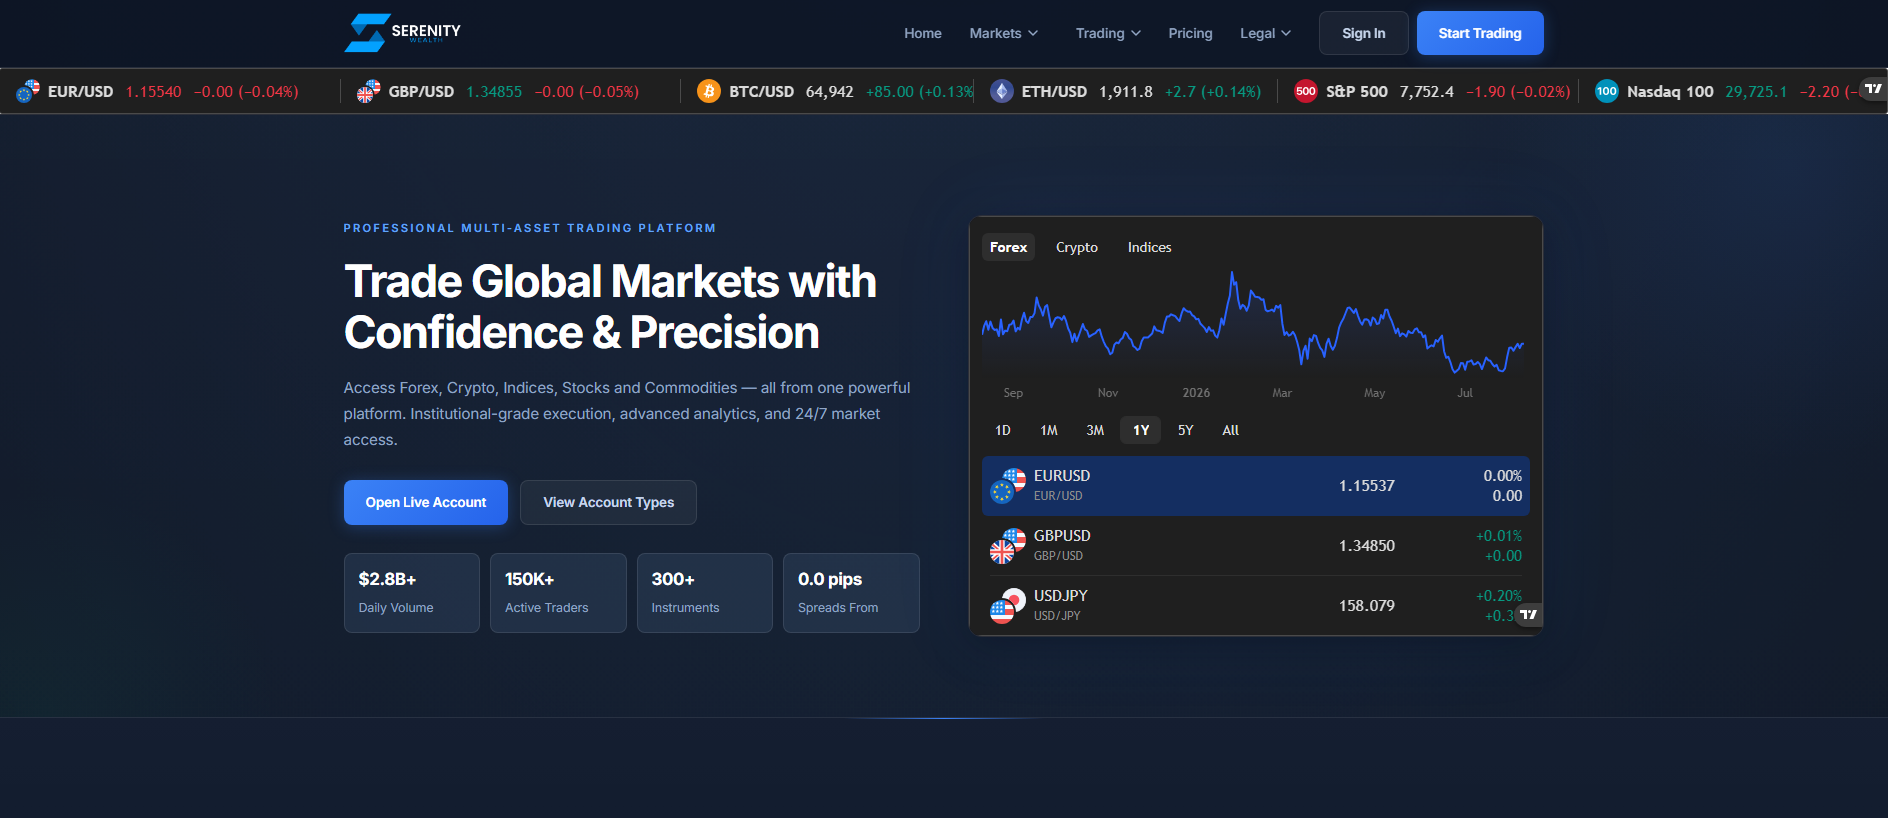The height and width of the screenshot is (818, 1888).
Task: Click the ETH/USD ticker entry
Action: (1126, 92)
